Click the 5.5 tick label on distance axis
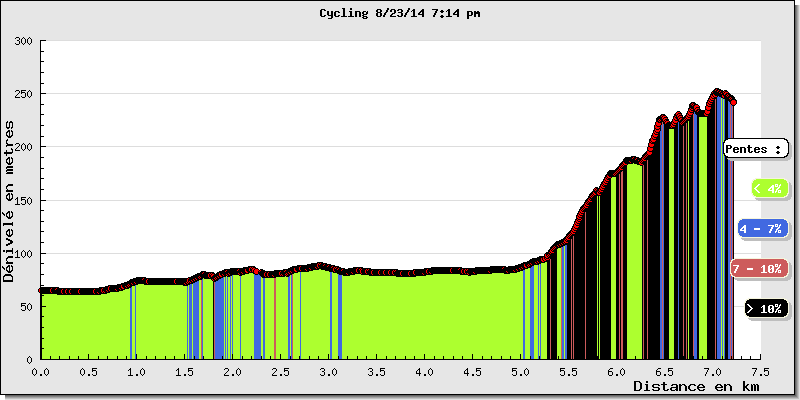800x400 pixels. (568, 372)
